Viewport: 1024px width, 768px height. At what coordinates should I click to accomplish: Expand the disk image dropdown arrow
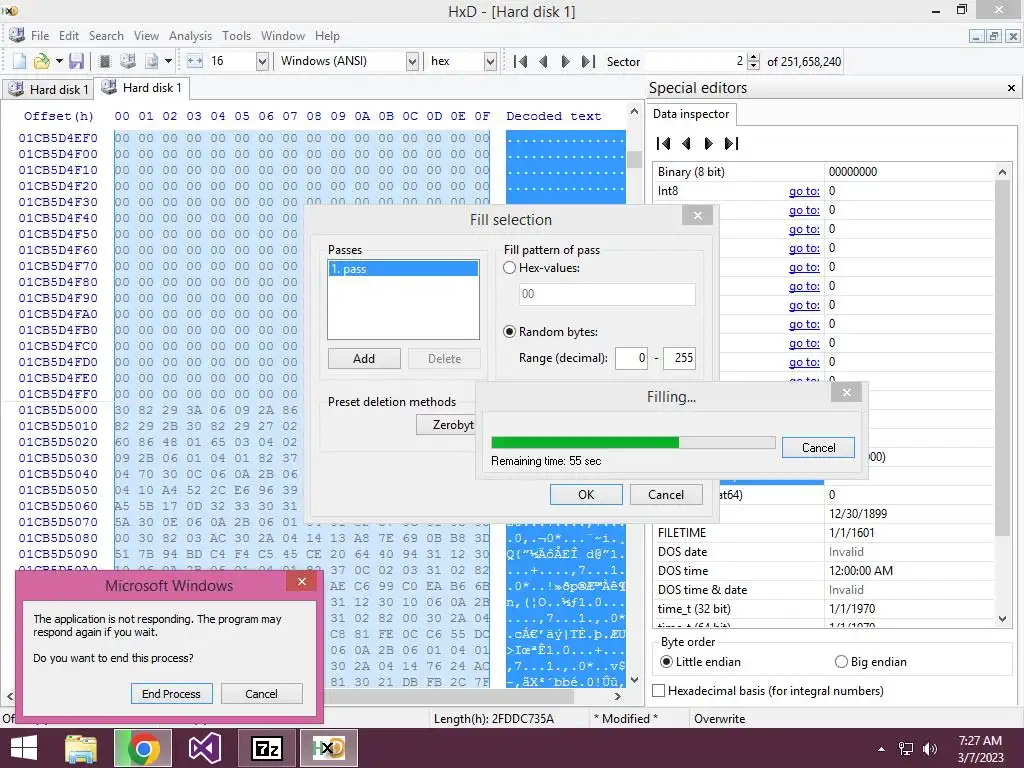click(168, 61)
